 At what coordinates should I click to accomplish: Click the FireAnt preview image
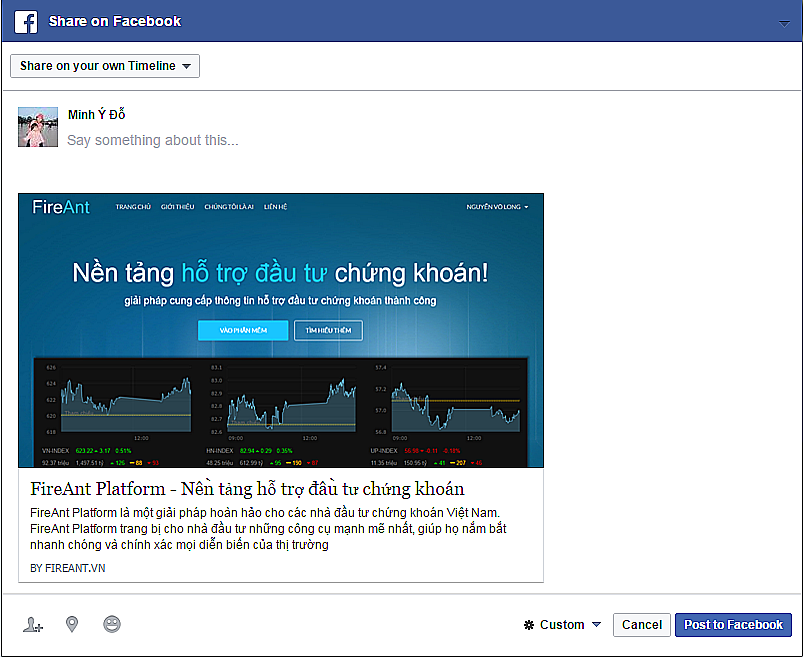click(x=281, y=330)
